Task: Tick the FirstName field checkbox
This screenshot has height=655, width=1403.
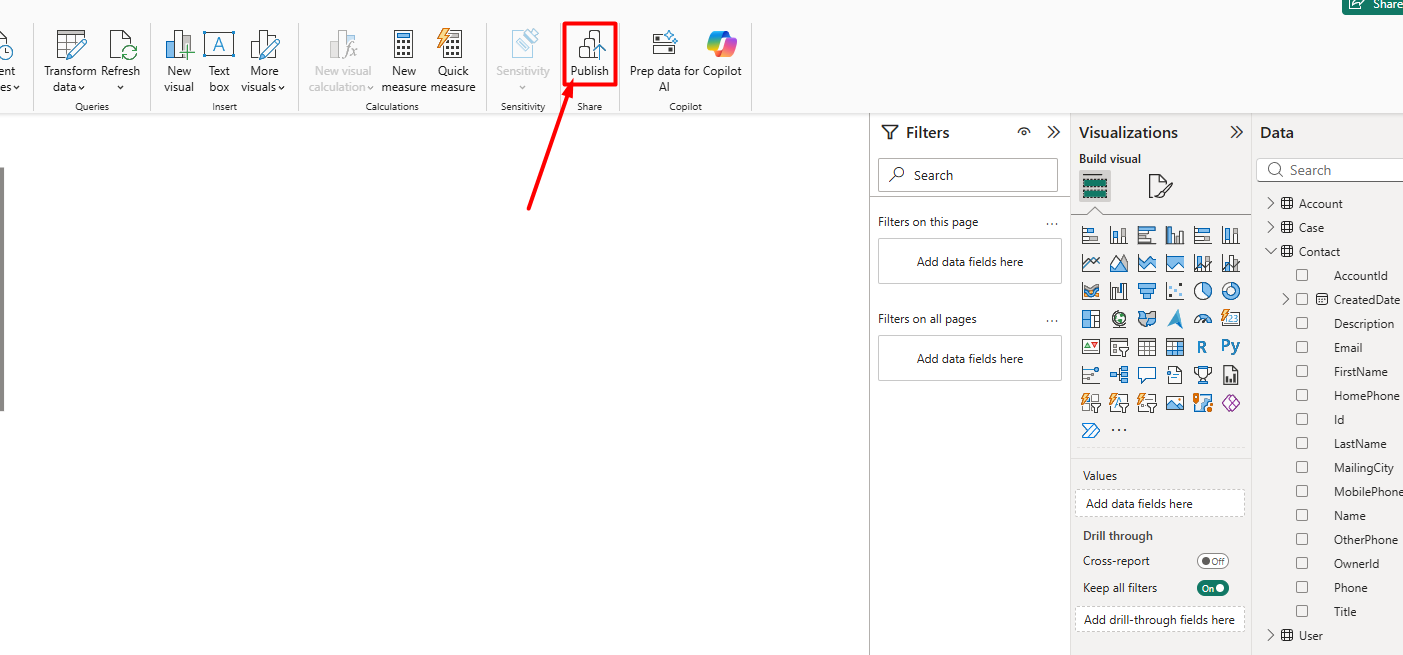Action: (1302, 372)
